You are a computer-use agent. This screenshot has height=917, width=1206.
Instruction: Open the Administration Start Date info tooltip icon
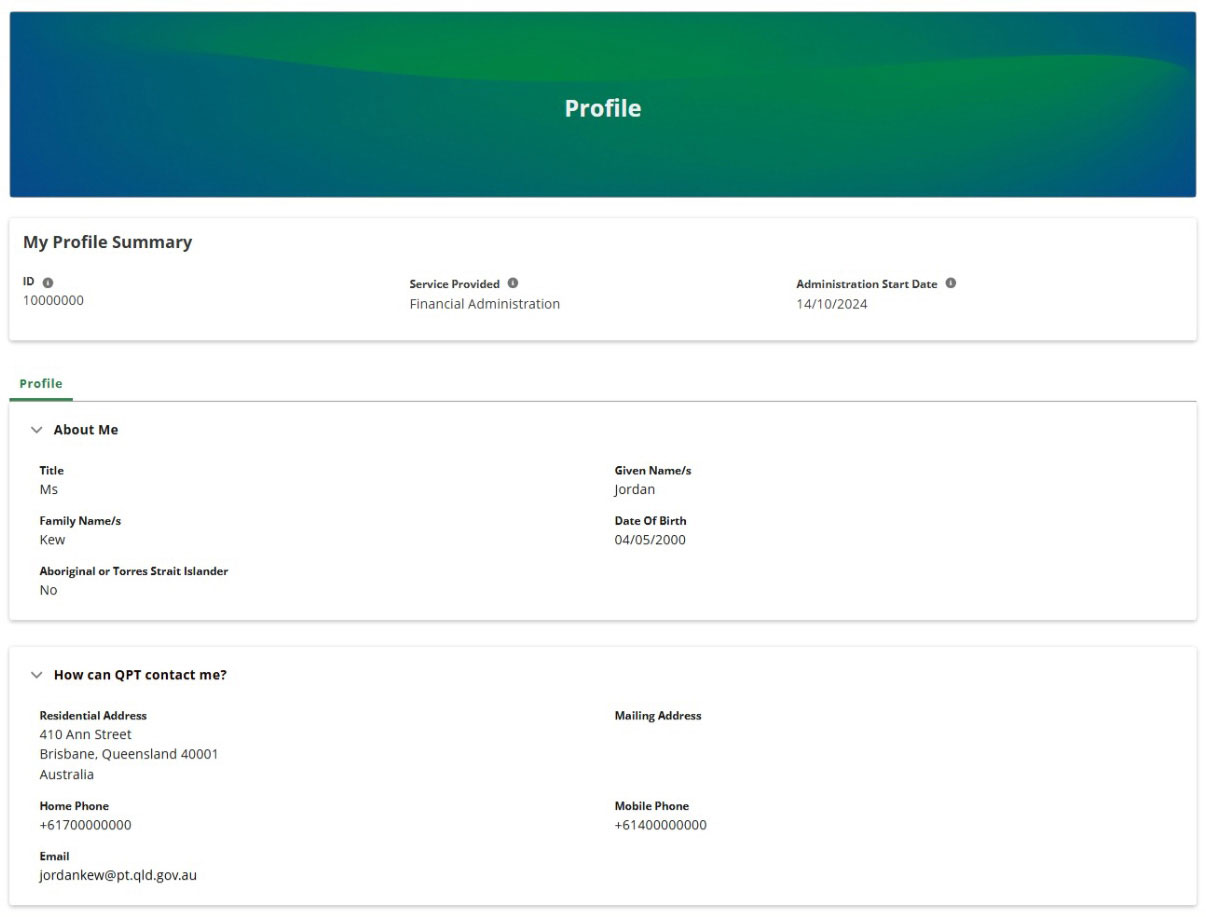[x=950, y=282]
